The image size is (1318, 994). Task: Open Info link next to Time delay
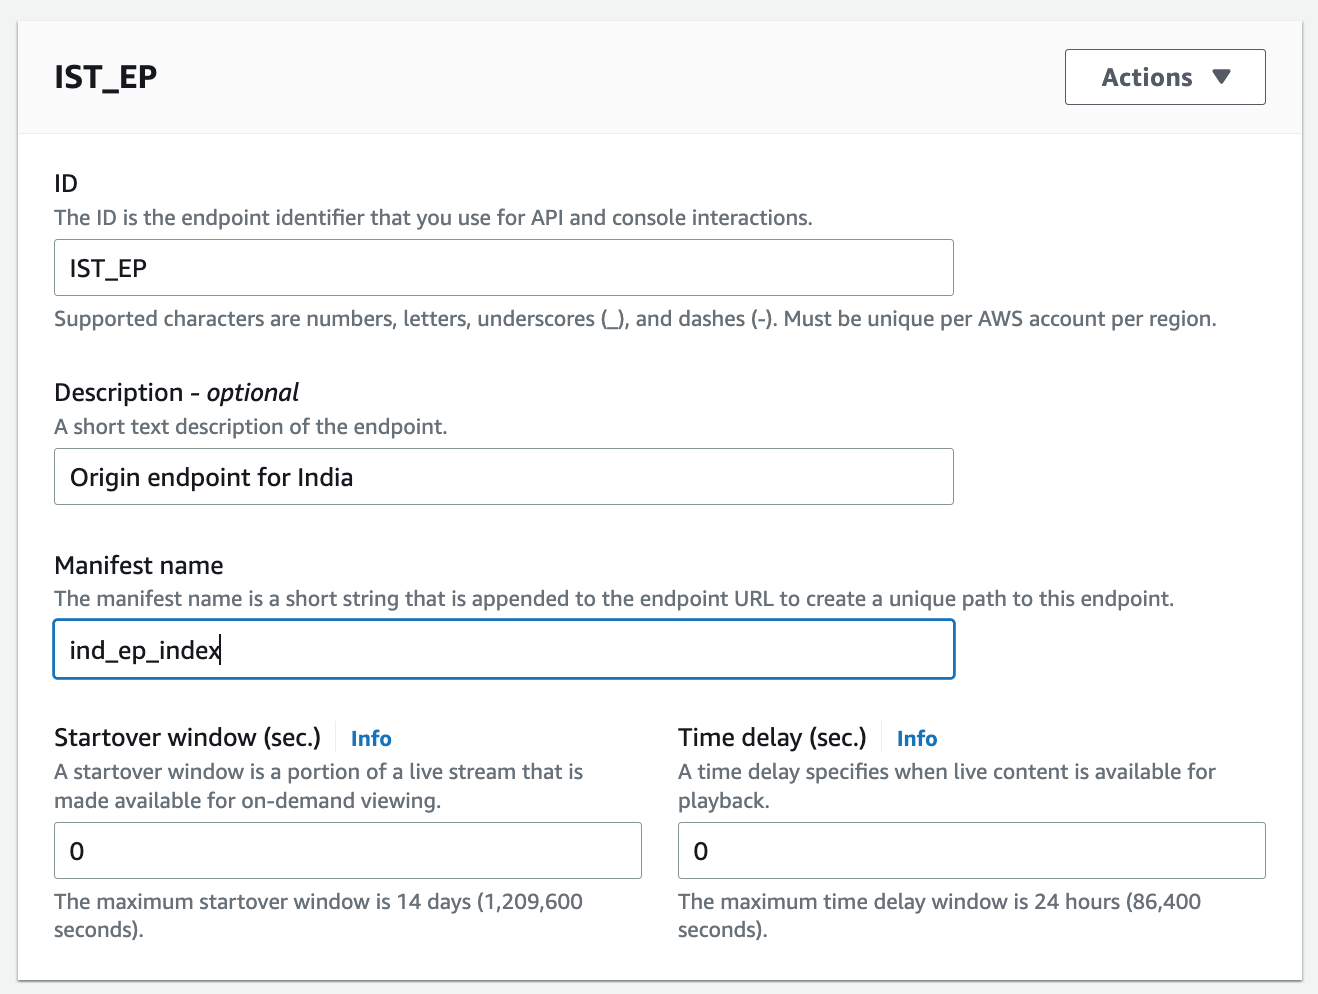pos(916,738)
